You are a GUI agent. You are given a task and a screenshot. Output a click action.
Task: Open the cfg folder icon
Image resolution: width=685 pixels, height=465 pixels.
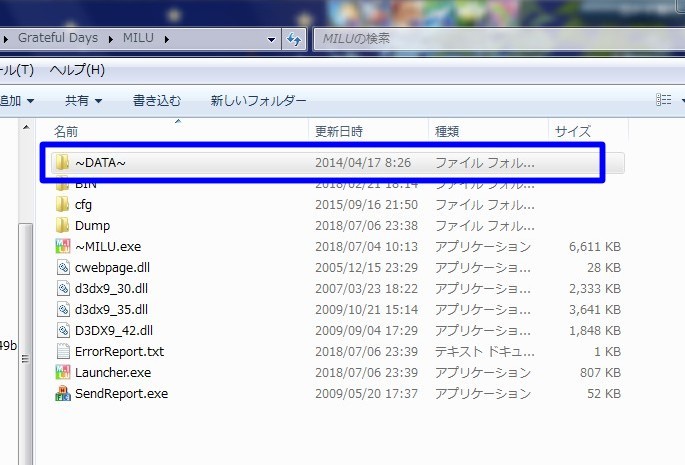62,204
